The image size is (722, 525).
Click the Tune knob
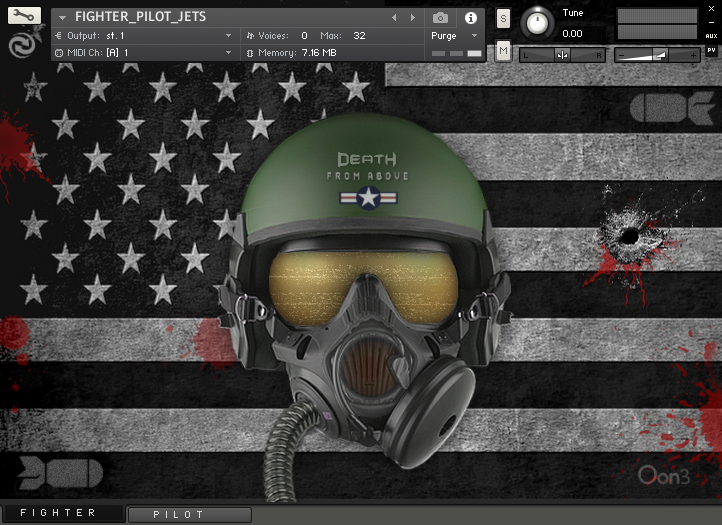[537, 23]
